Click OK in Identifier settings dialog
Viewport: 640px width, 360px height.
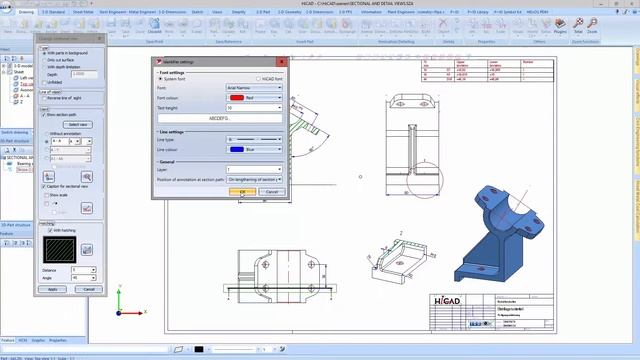point(242,192)
